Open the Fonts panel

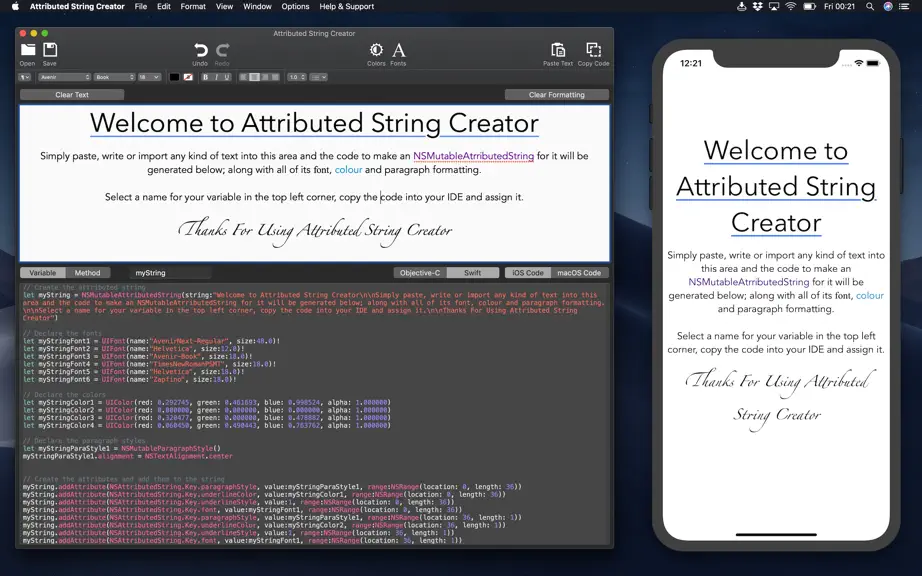[x=399, y=51]
